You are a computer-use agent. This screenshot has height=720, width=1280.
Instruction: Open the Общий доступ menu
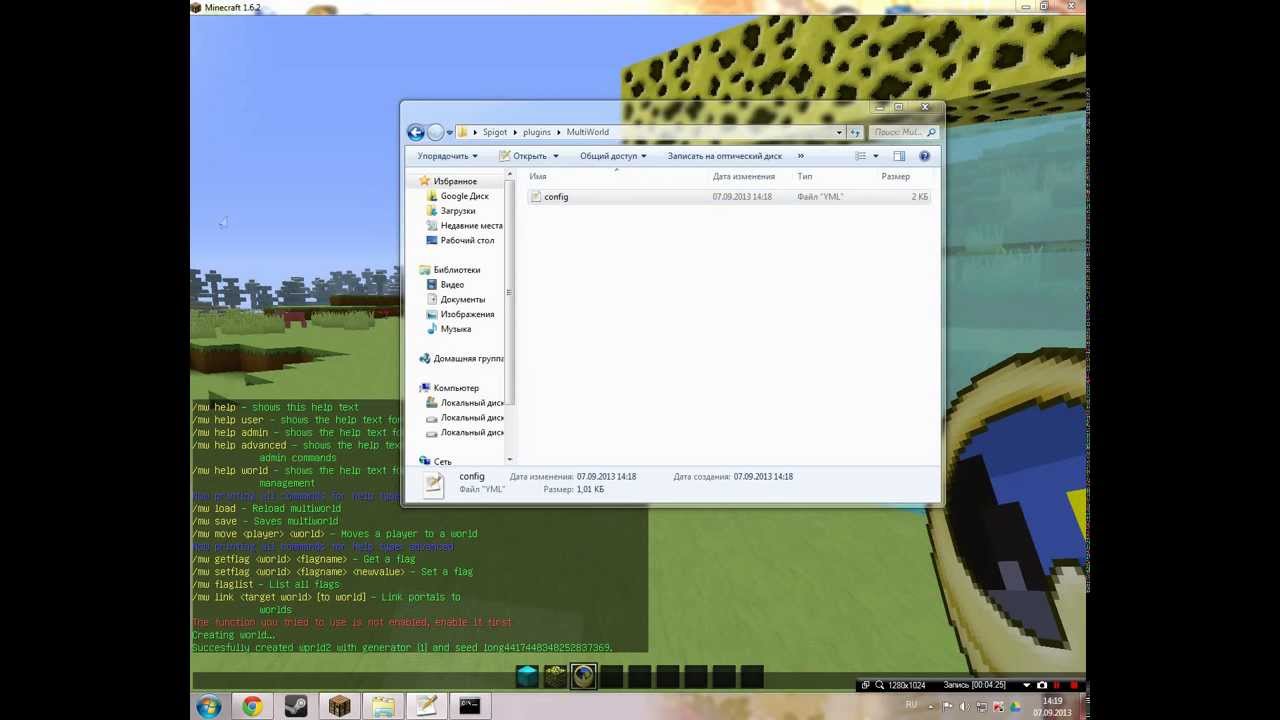[613, 156]
